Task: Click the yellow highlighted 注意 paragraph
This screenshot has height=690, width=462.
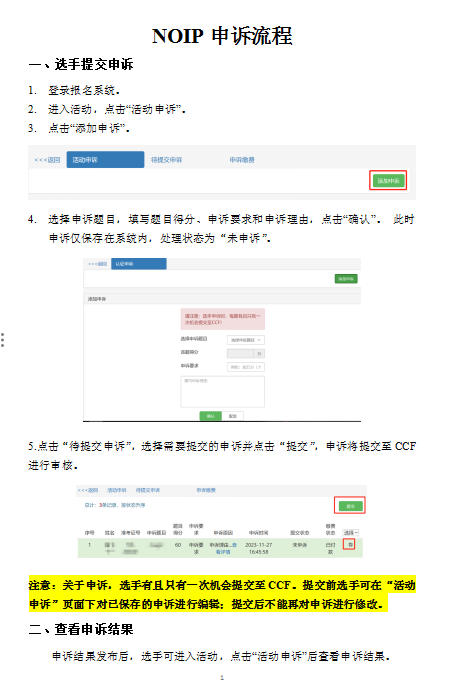Action: click(x=222, y=595)
